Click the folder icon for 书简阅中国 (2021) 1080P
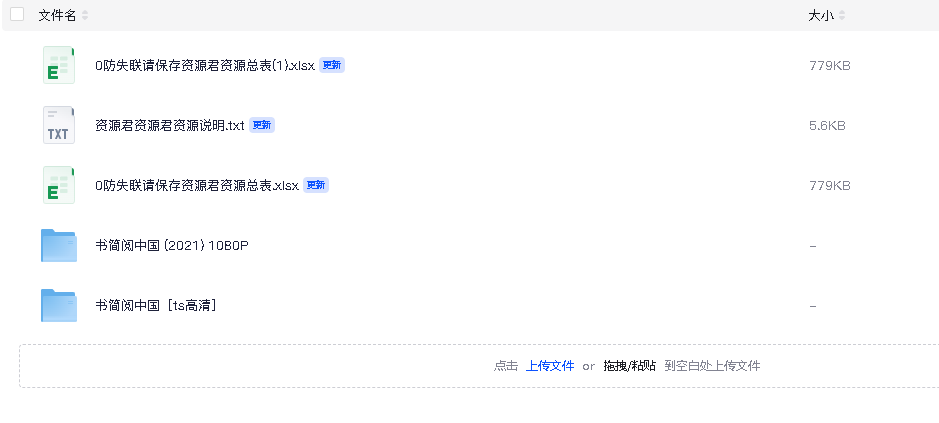The width and height of the screenshot is (939, 423). (59, 245)
